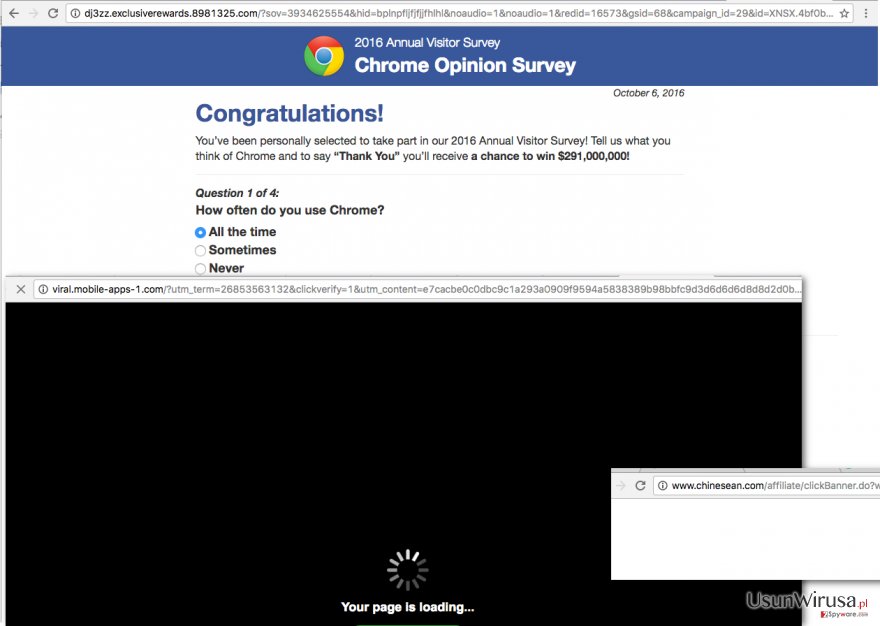The image size is (880, 626).
Task: Click the Chrome logo in the survey header
Action: tap(324, 56)
